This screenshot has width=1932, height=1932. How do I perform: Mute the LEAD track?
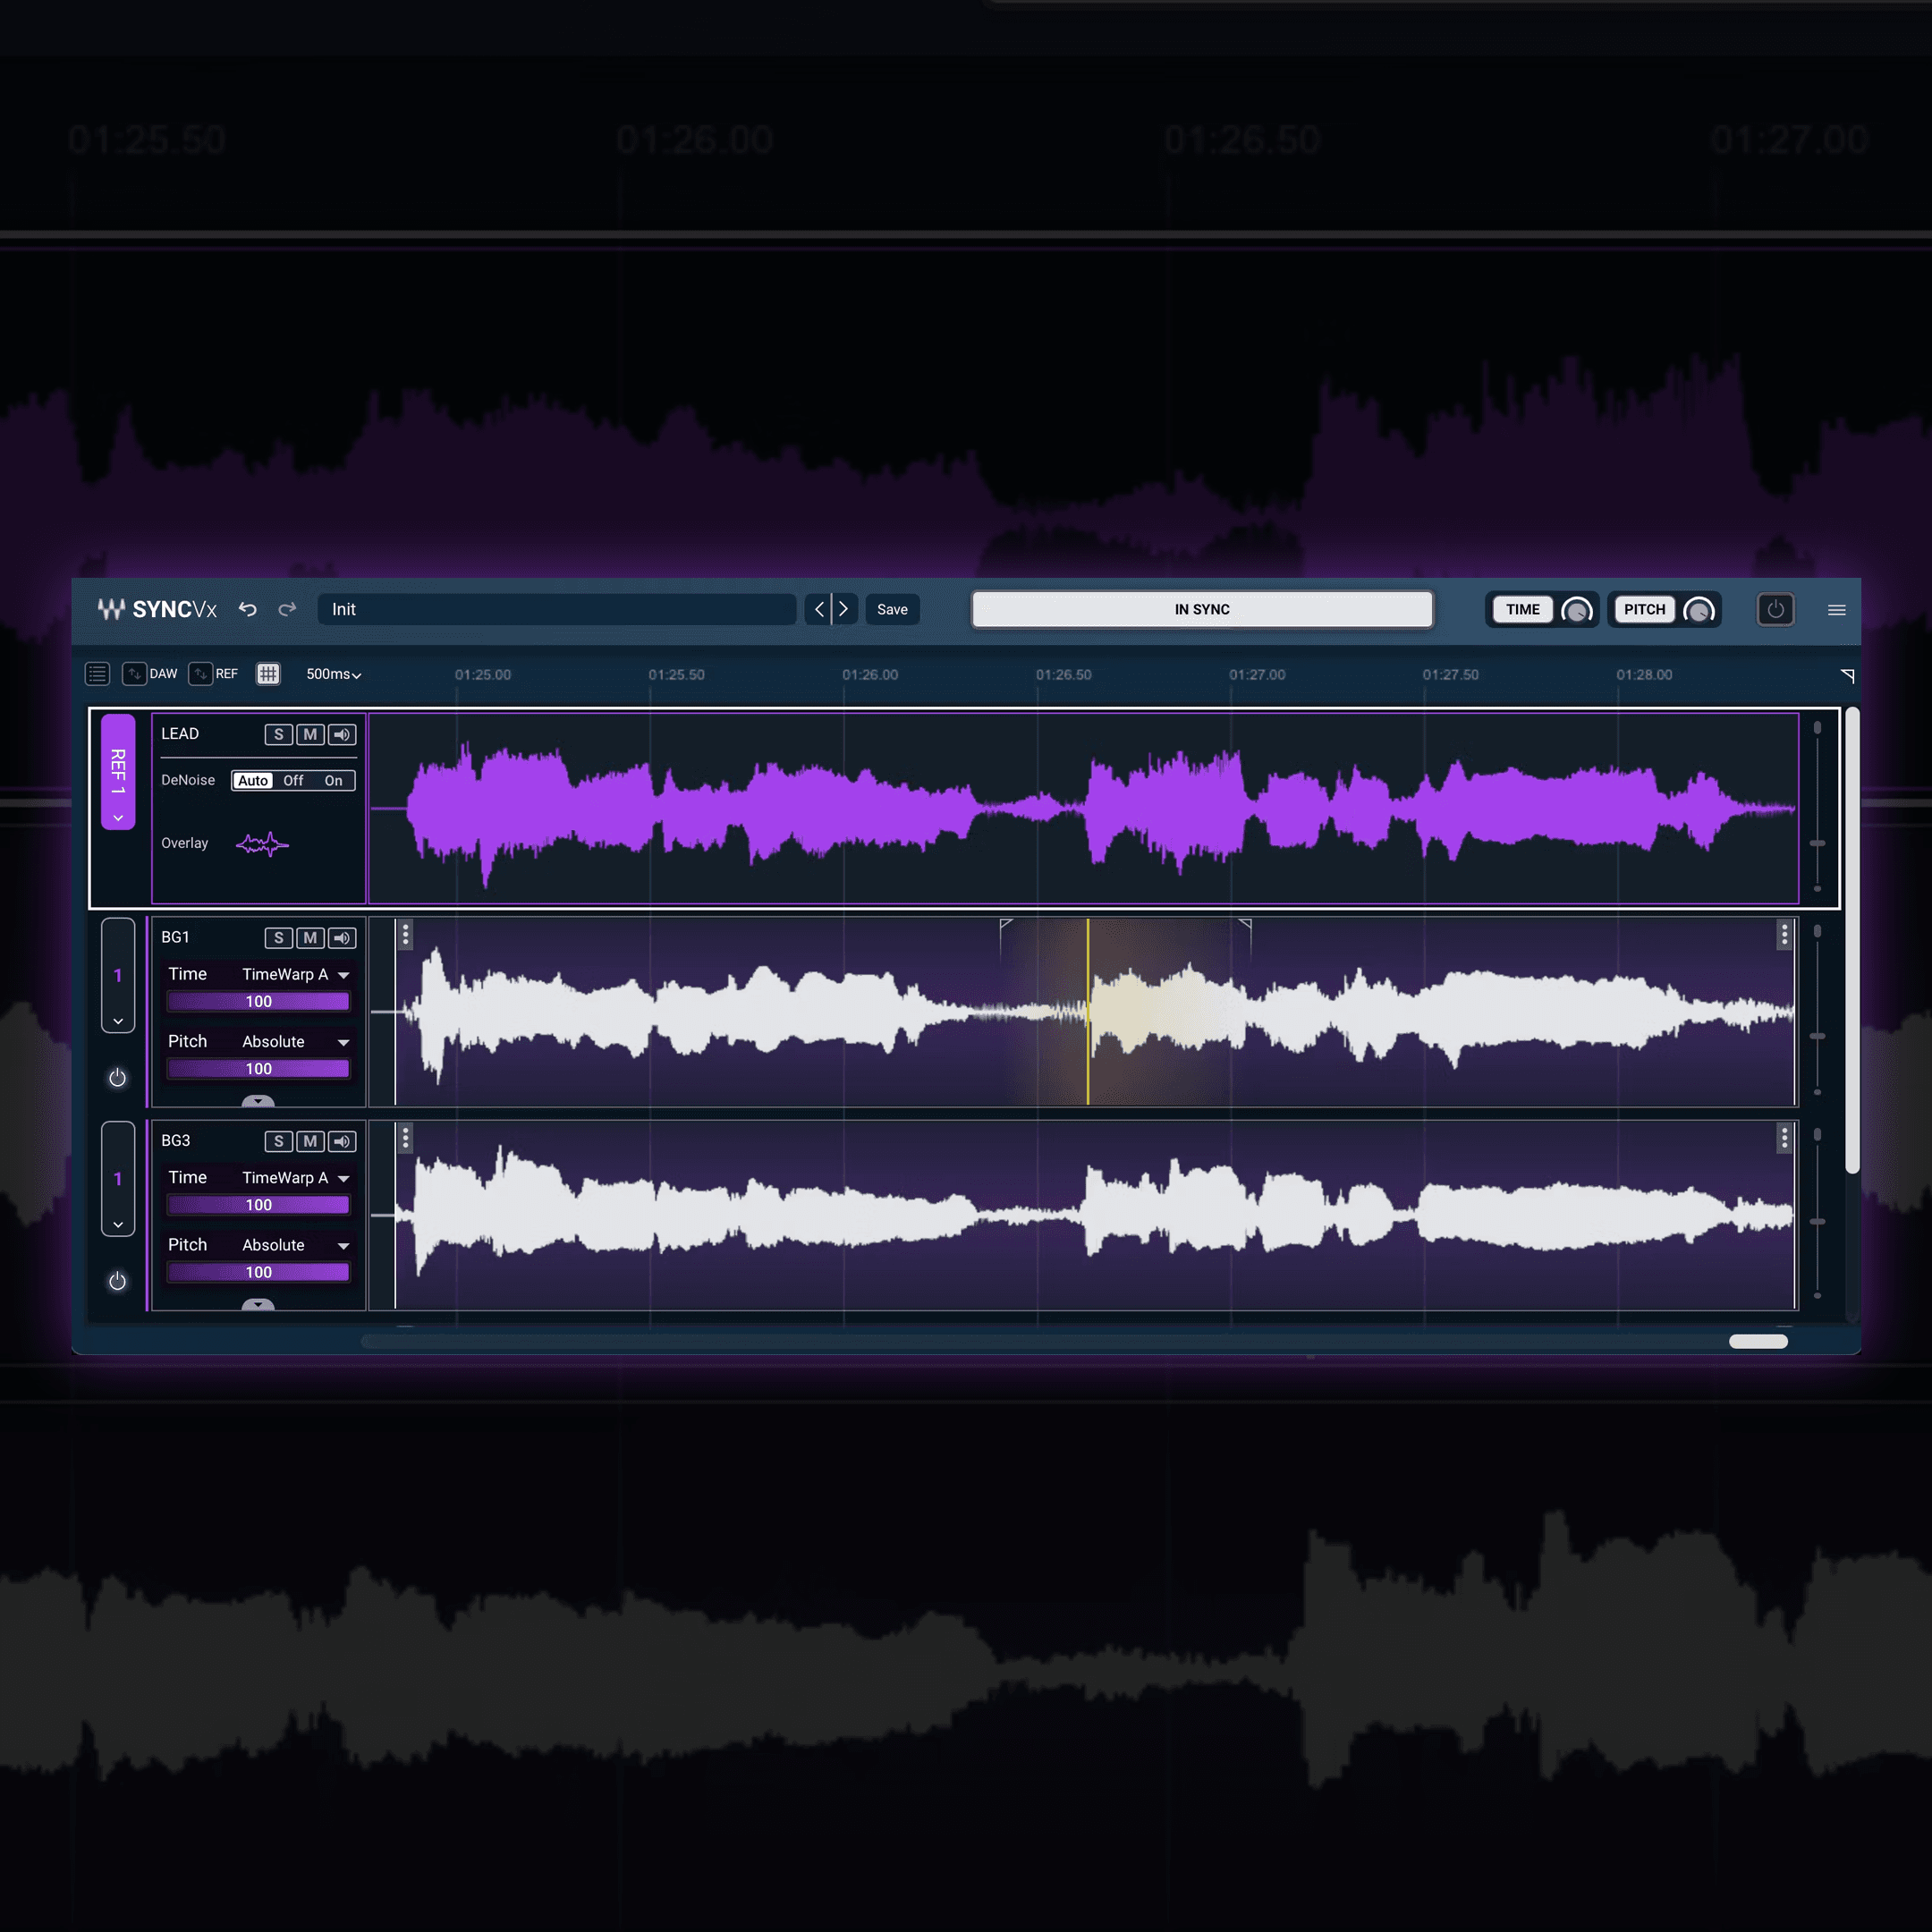[x=310, y=735]
